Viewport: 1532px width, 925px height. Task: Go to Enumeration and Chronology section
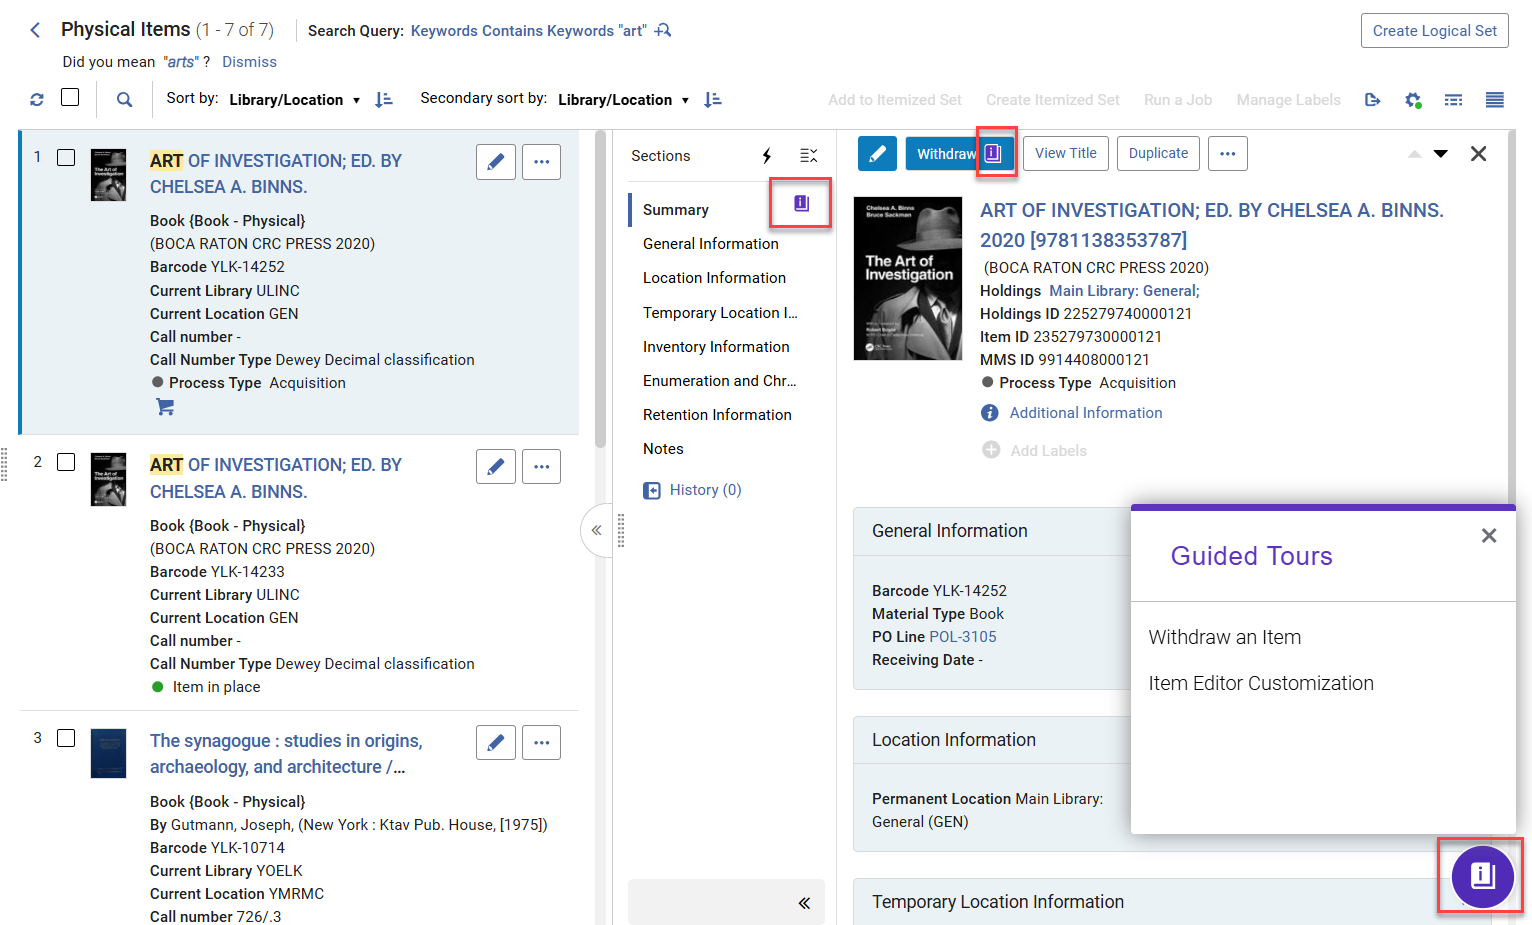(720, 381)
